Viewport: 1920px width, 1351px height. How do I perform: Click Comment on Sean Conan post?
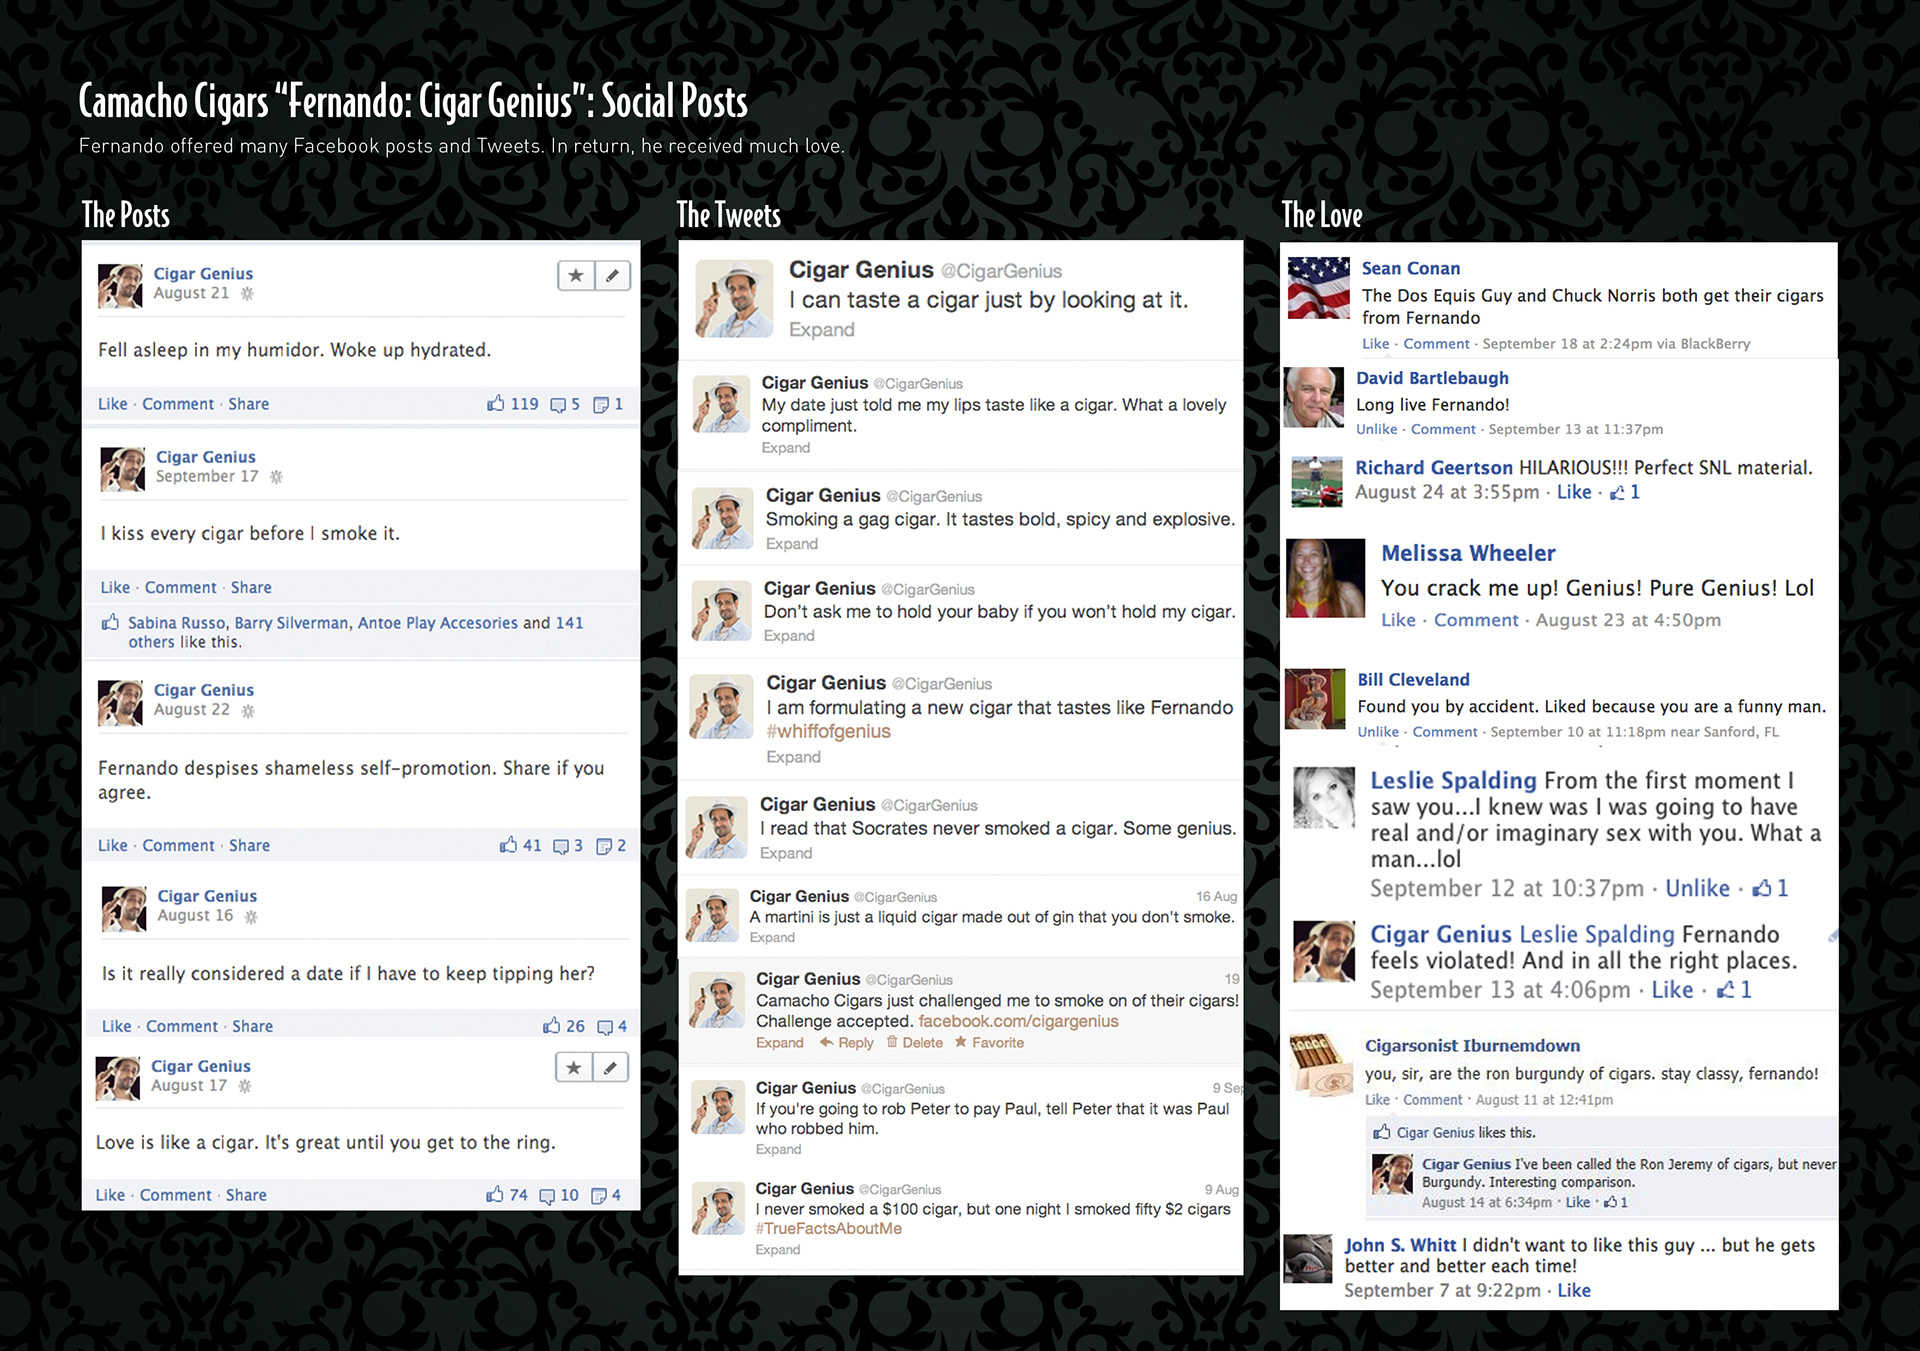1437,344
